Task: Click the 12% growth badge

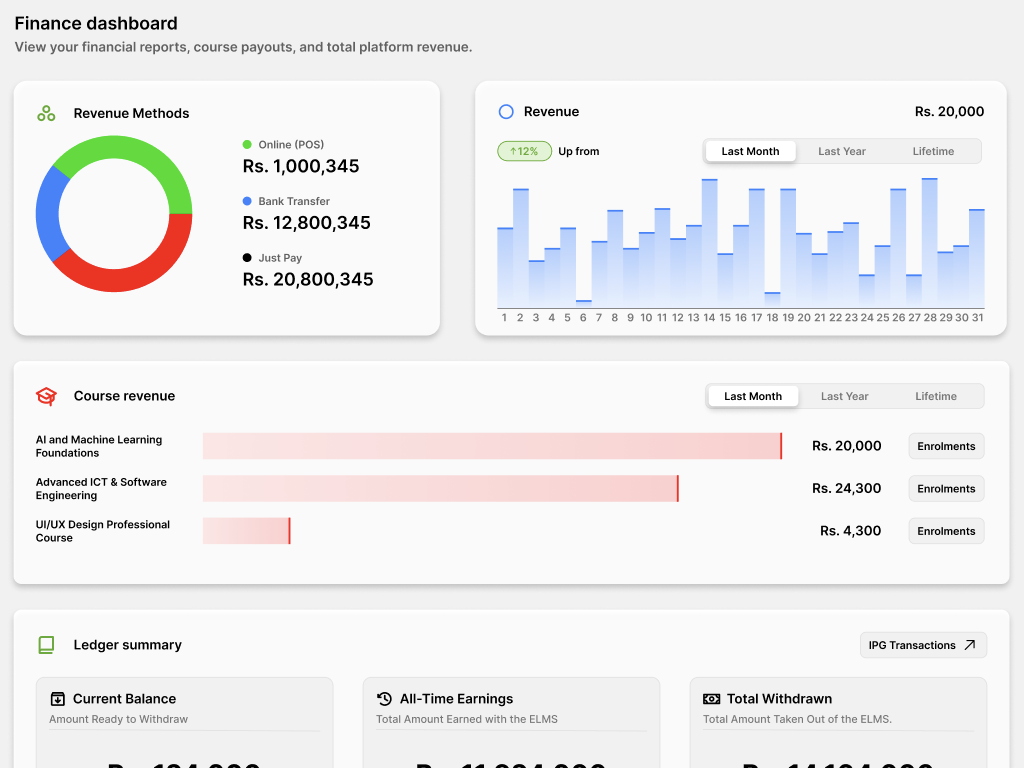Action: (524, 152)
